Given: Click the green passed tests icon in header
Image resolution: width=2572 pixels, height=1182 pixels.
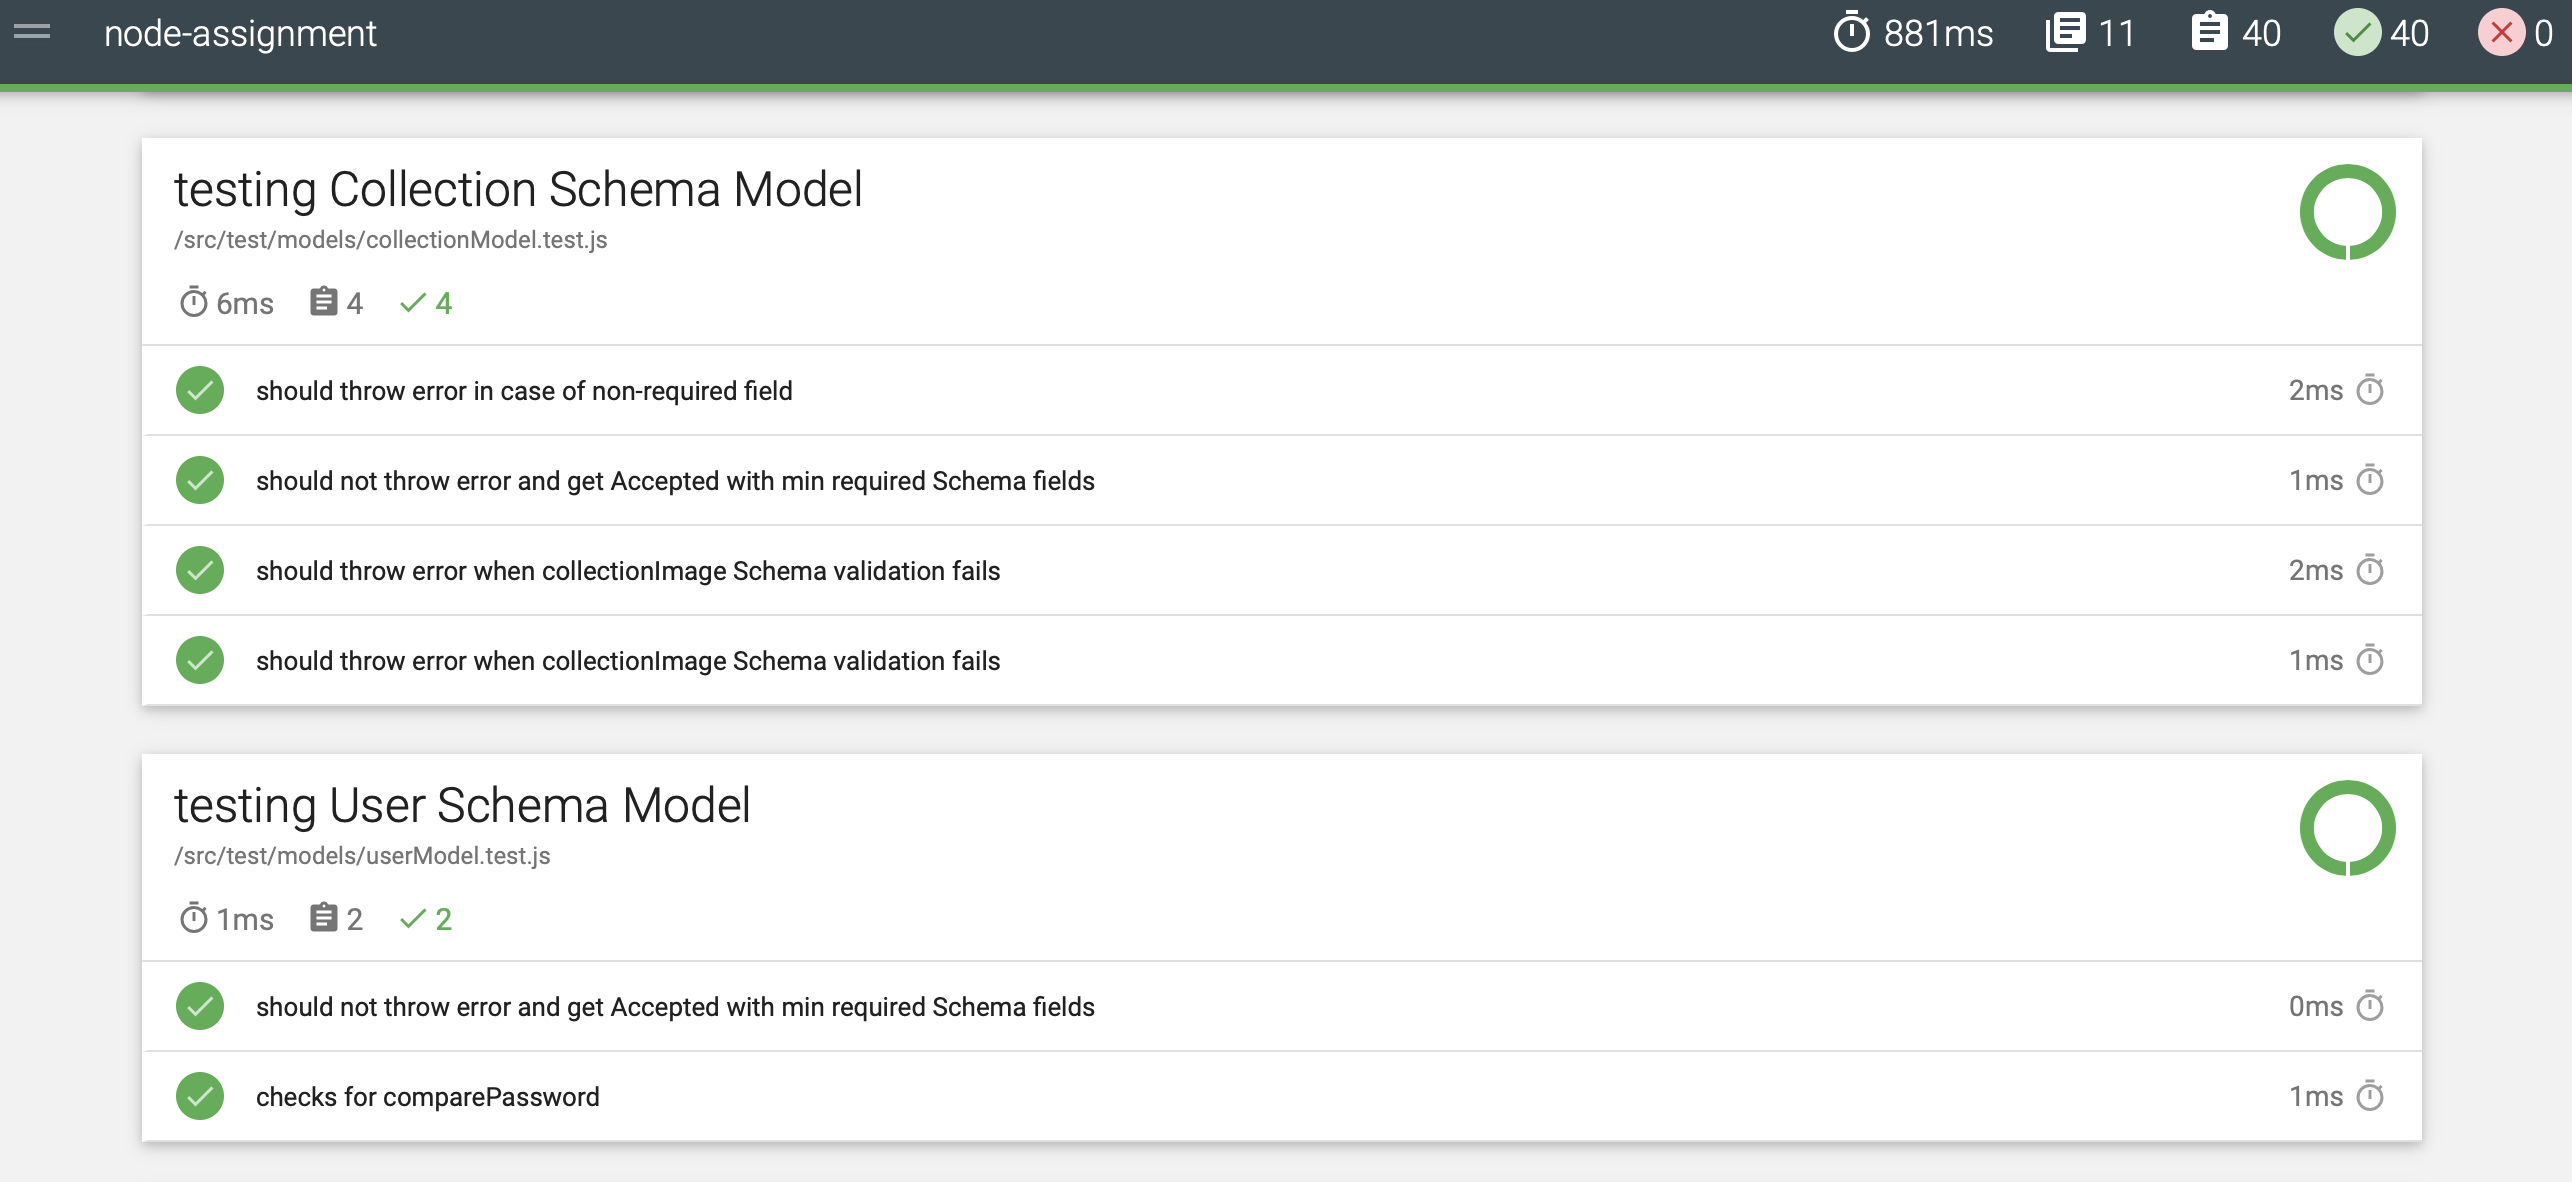Looking at the screenshot, I should (2357, 33).
